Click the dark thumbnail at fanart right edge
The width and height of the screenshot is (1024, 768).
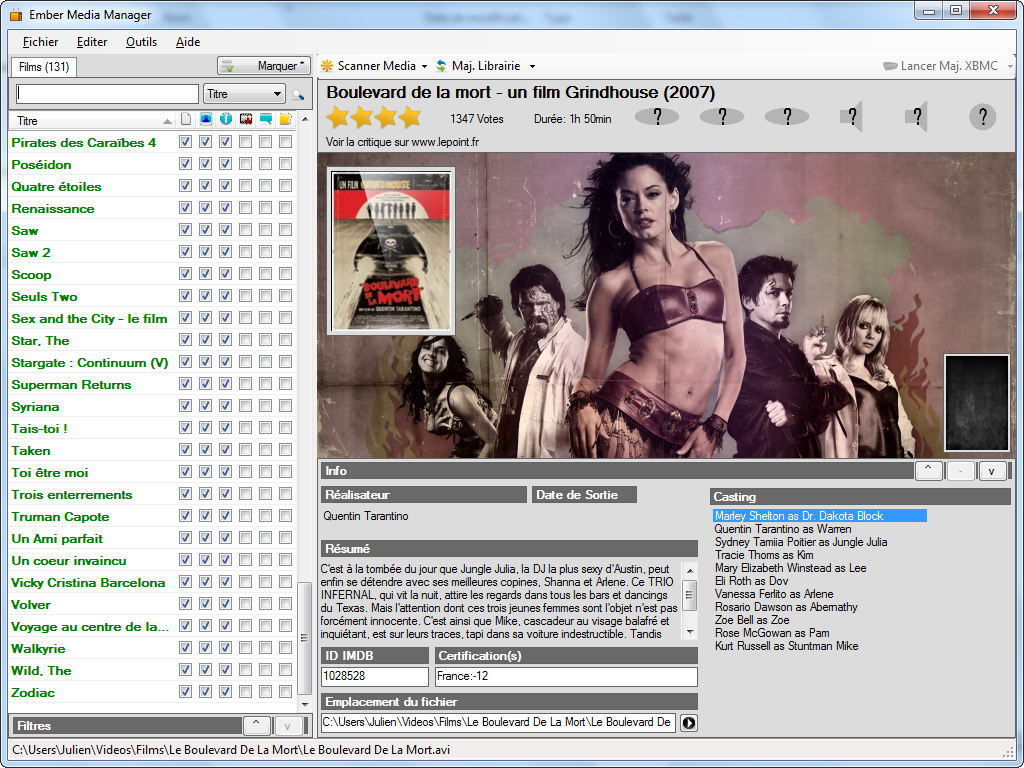pos(976,402)
